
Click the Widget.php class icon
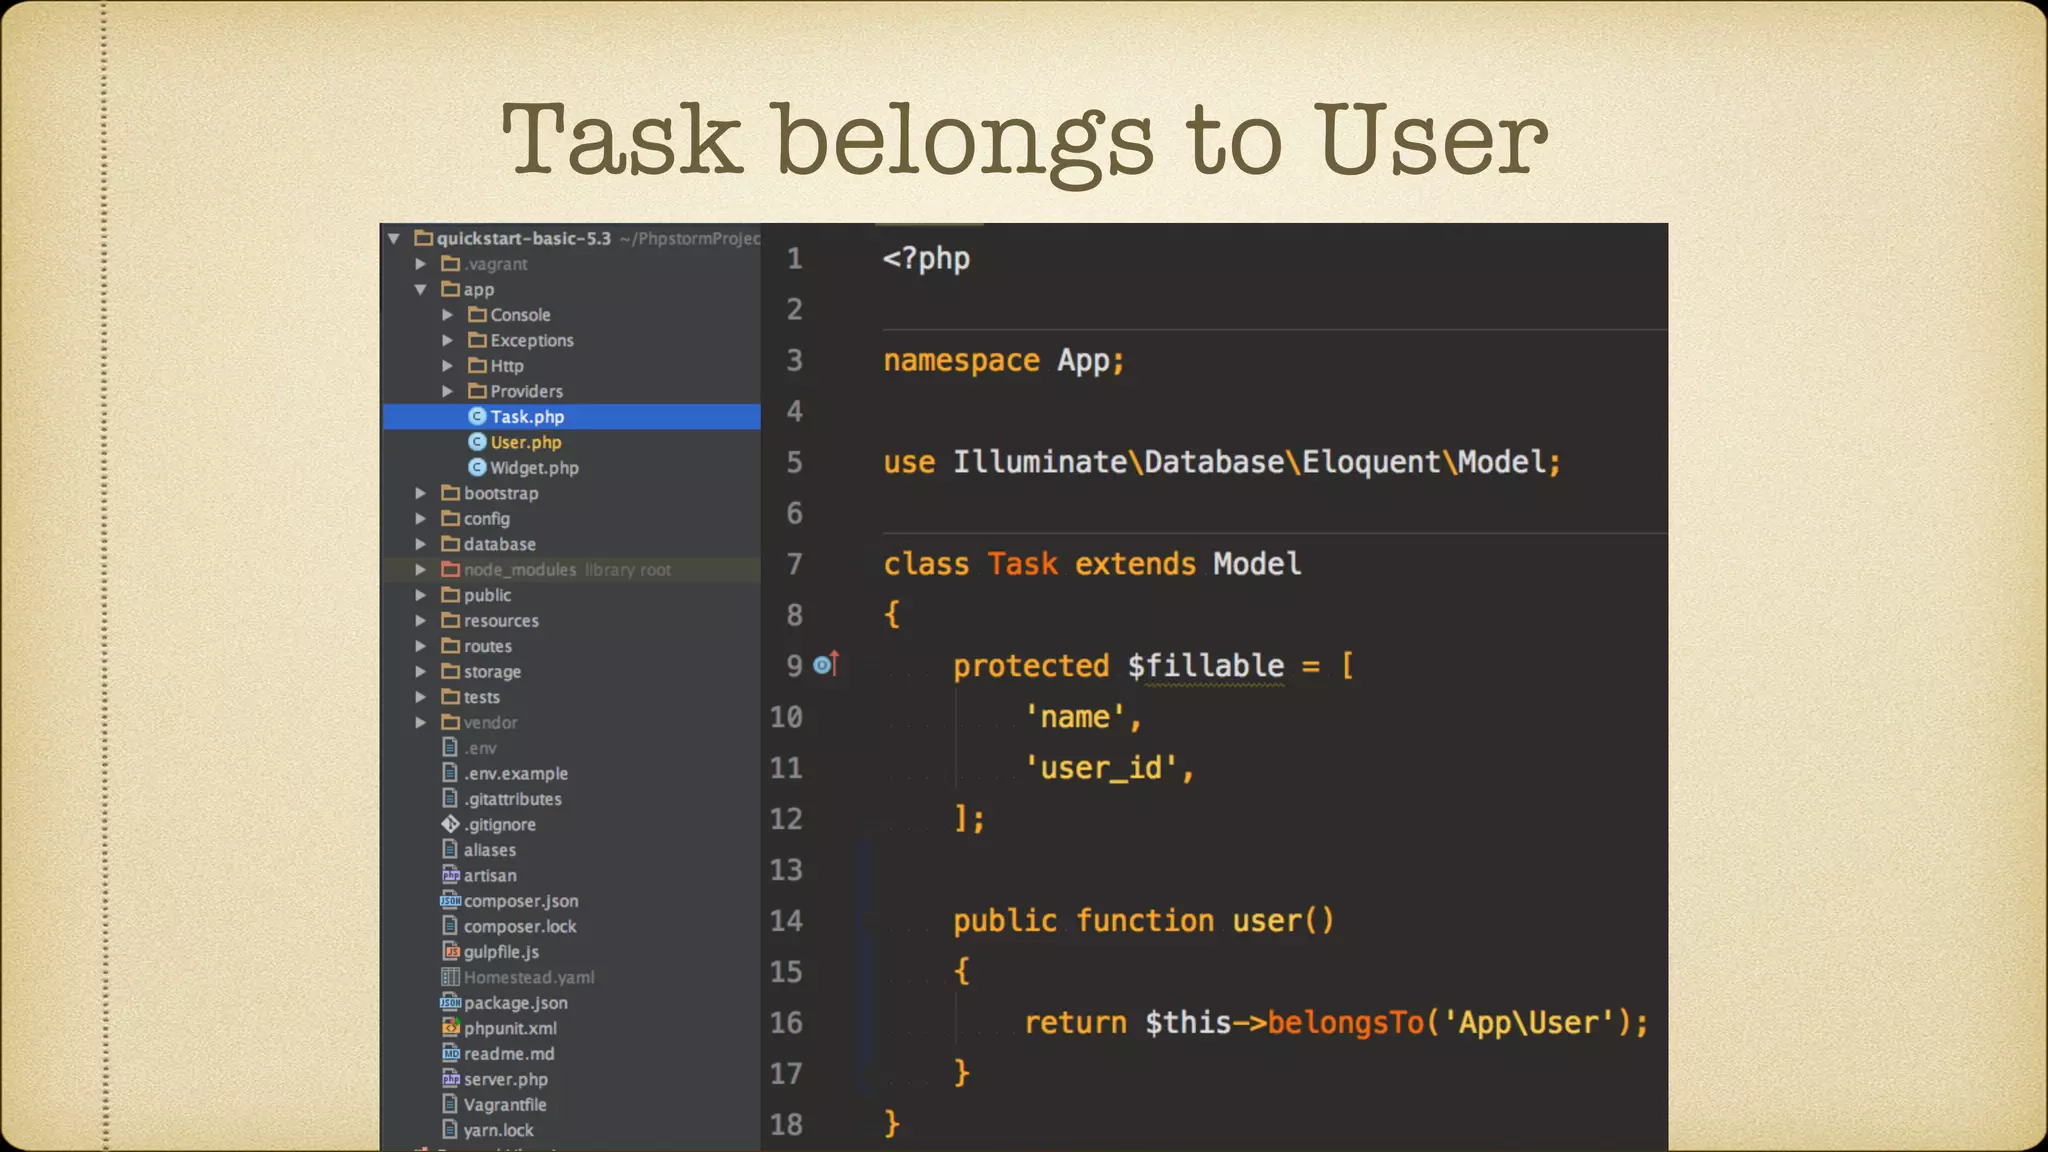click(x=477, y=467)
